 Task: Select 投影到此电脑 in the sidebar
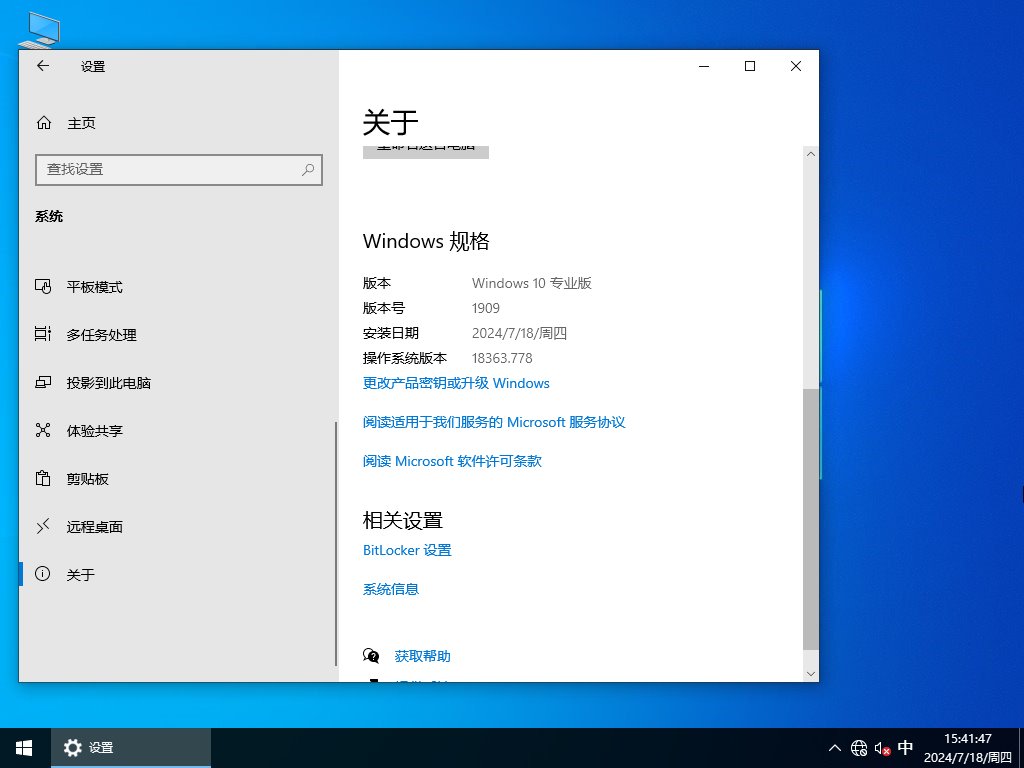tap(109, 383)
